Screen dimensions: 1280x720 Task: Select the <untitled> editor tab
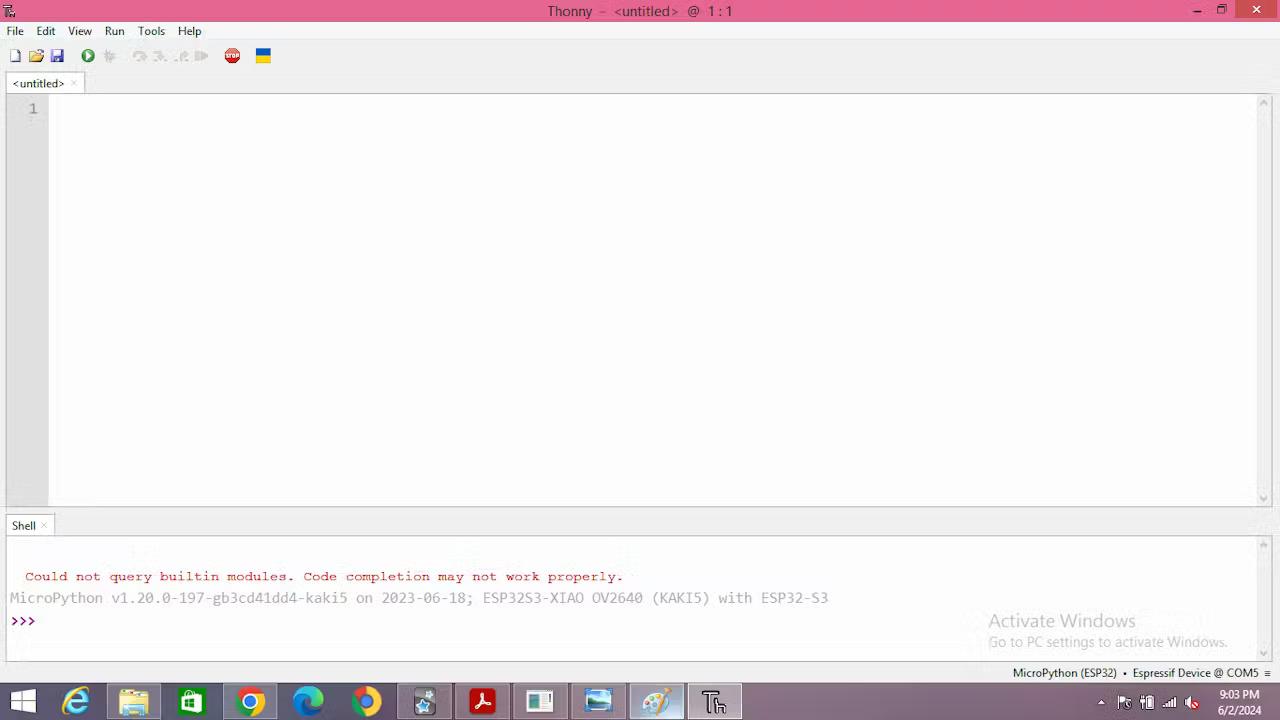pos(38,83)
